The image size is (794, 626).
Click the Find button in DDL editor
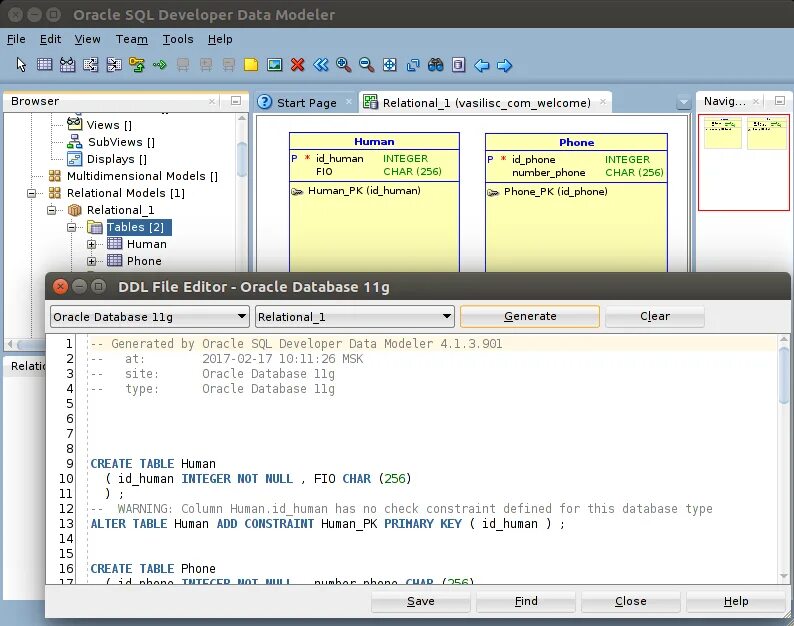tap(526, 601)
